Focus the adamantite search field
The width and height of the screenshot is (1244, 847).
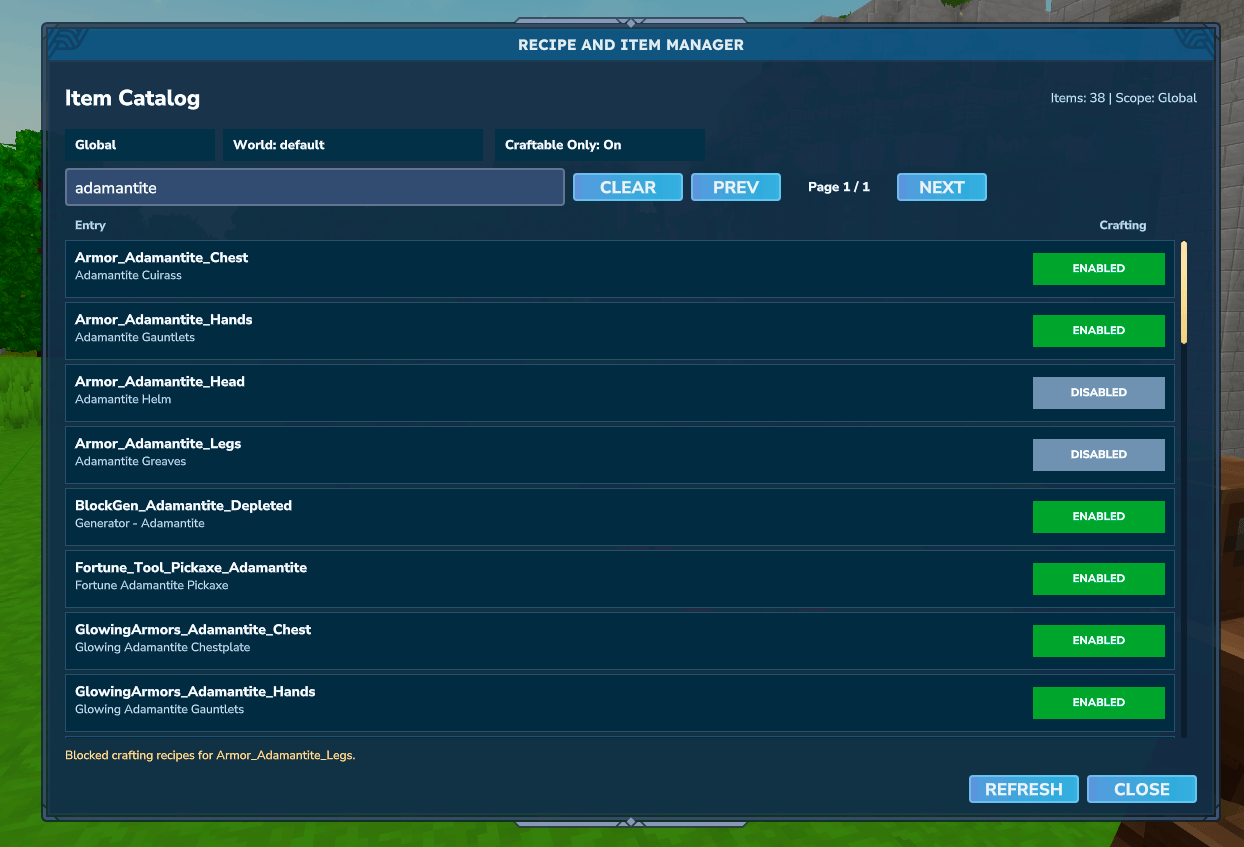coord(315,187)
